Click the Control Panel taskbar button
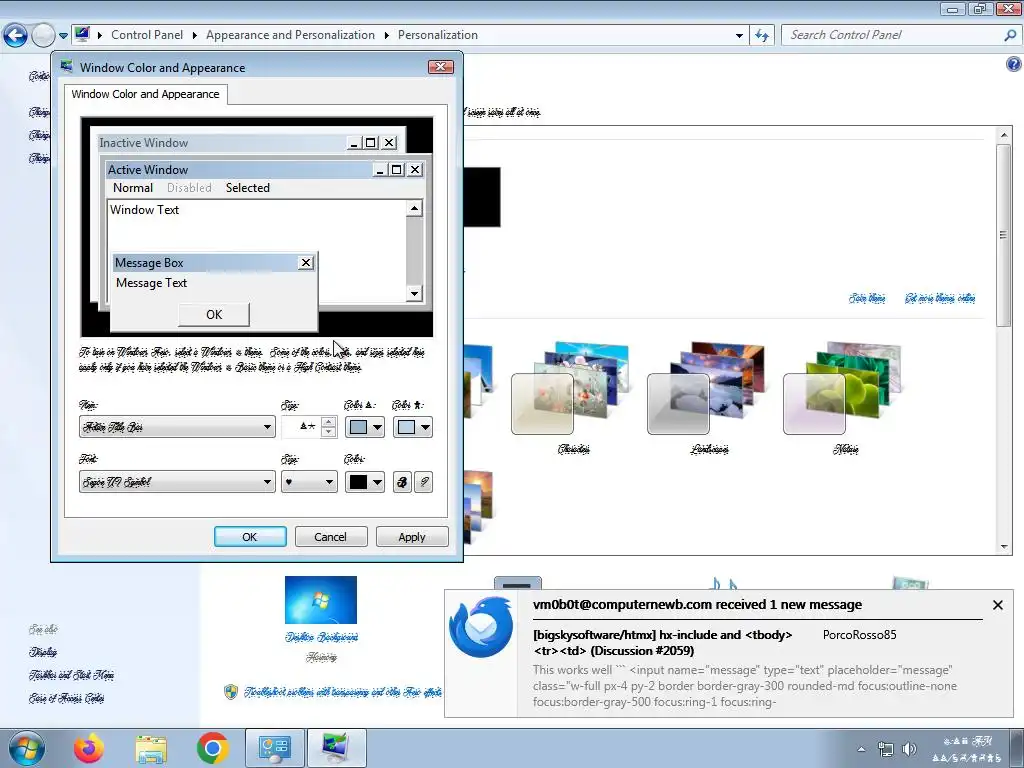 (x=274, y=748)
